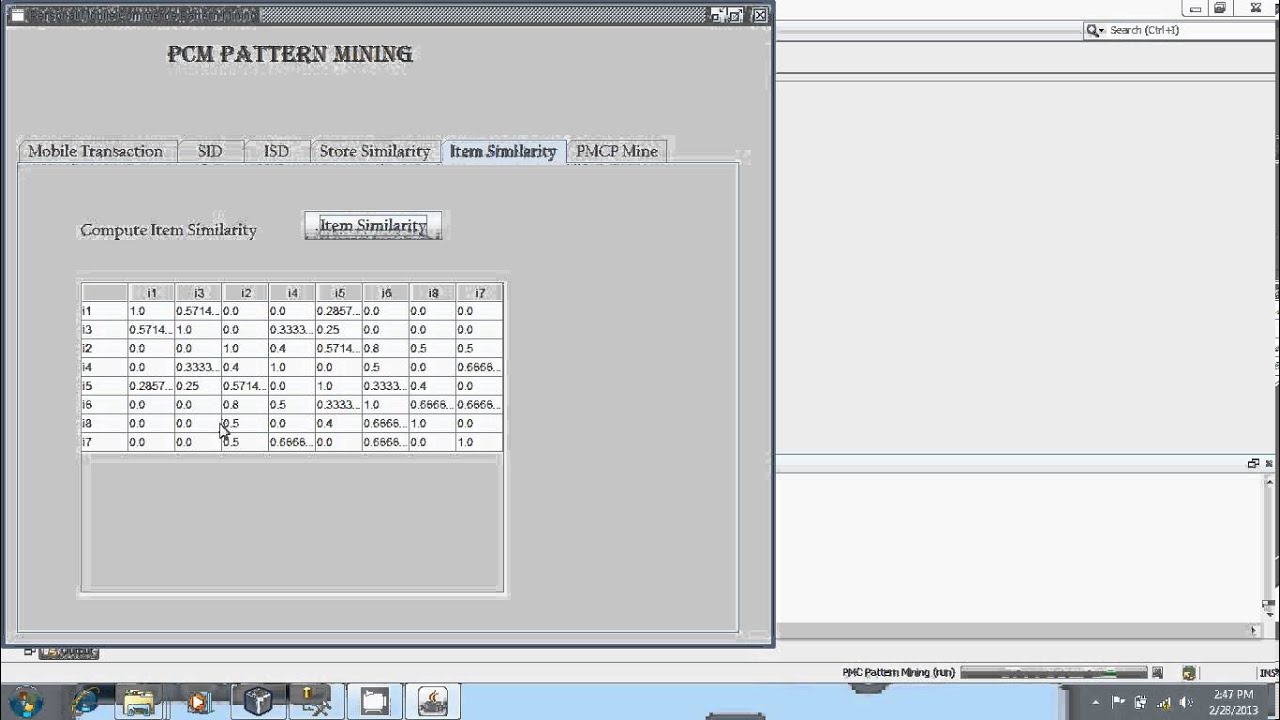Close the PCM Pattern Mining window
Viewport: 1280px width, 720px height.
(x=760, y=15)
